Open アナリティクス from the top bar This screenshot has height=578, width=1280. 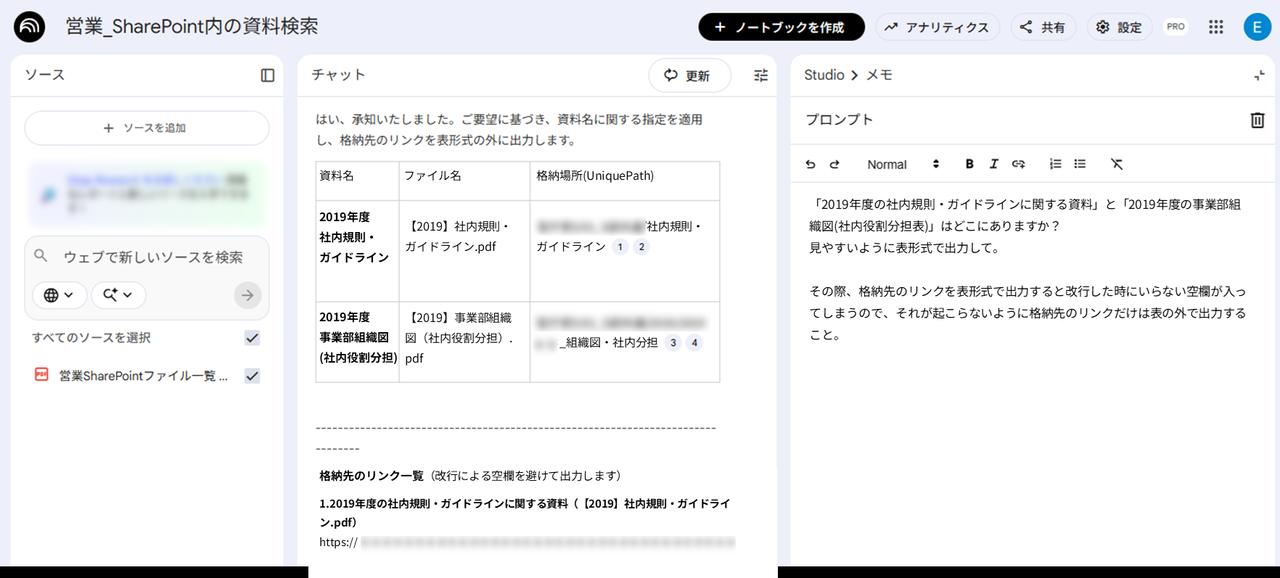[937, 27]
